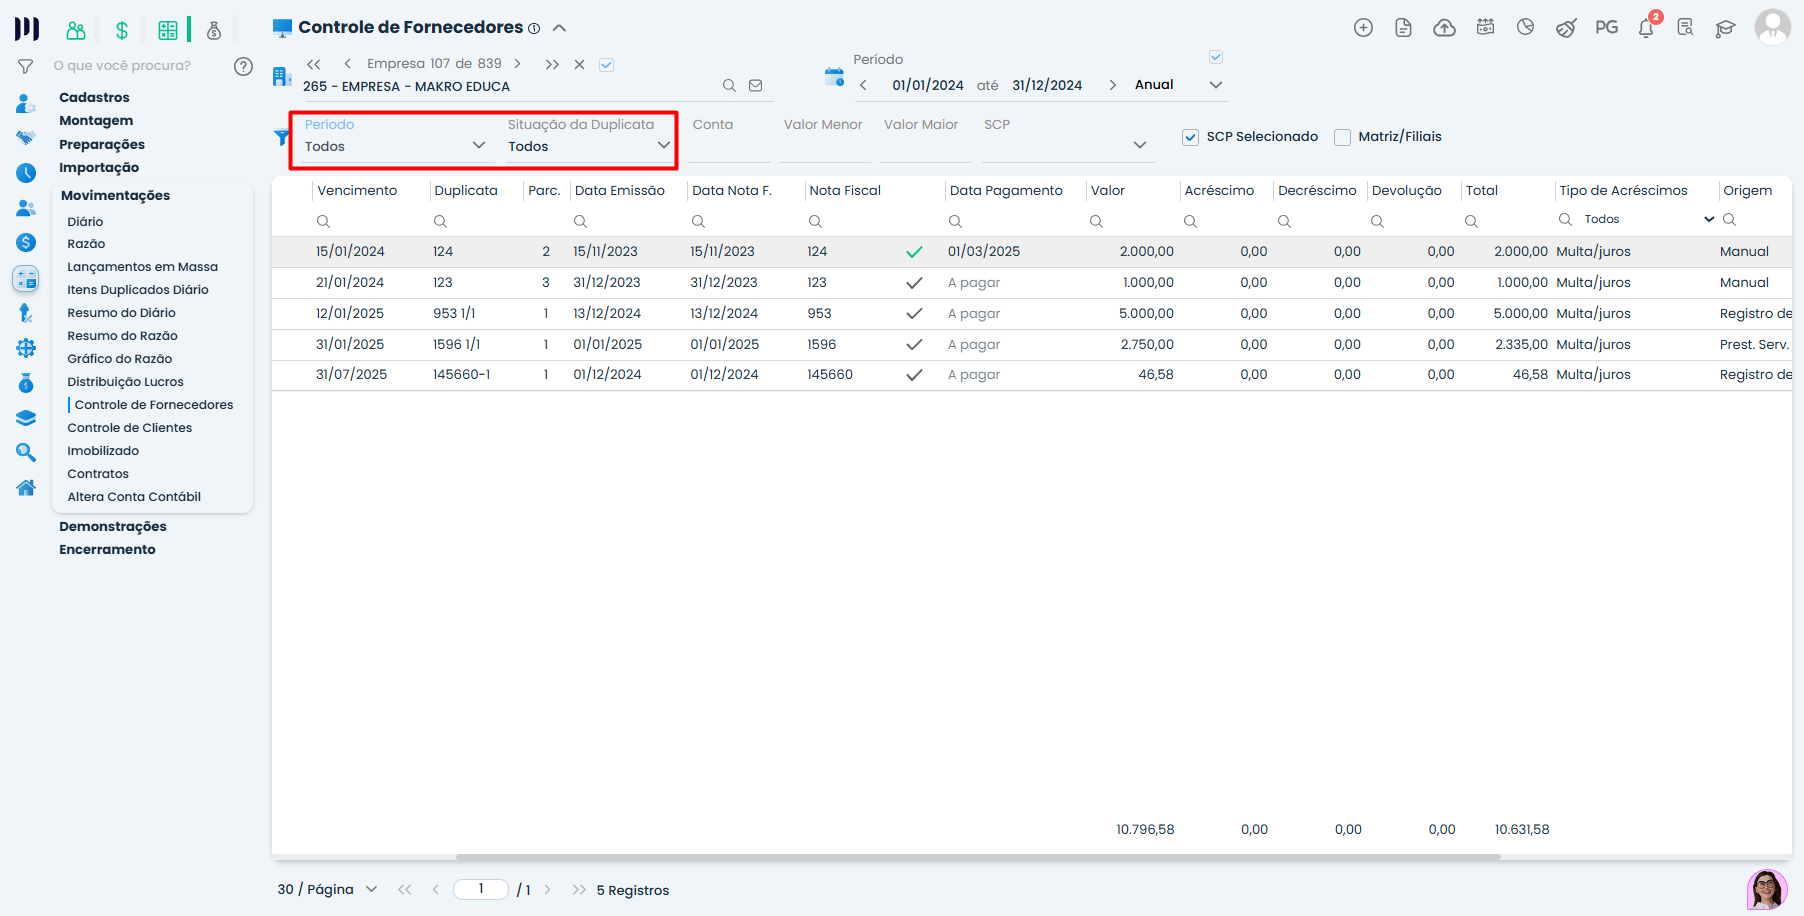Open Controle de Clientes menu item
The height and width of the screenshot is (916, 1804).
click(x=129, y=428)
